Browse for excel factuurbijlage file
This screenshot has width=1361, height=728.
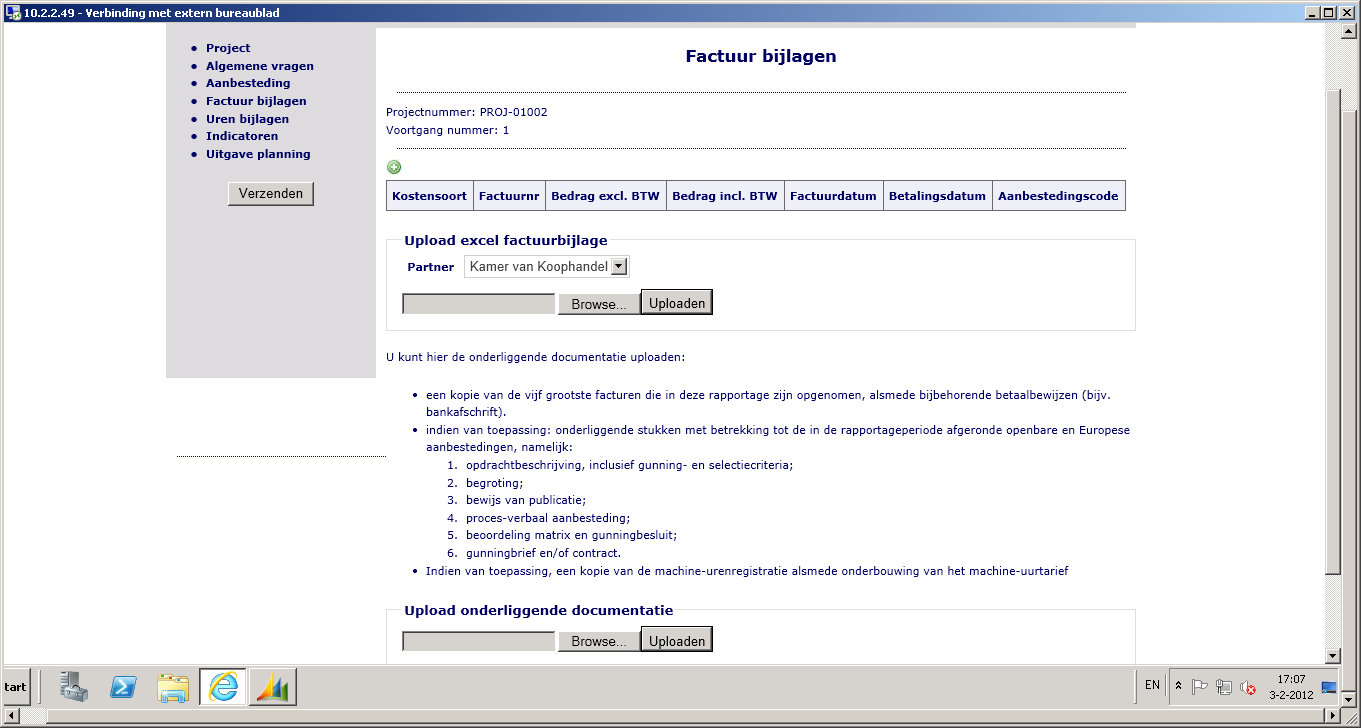pyautogui.click(x=598, y=304)
